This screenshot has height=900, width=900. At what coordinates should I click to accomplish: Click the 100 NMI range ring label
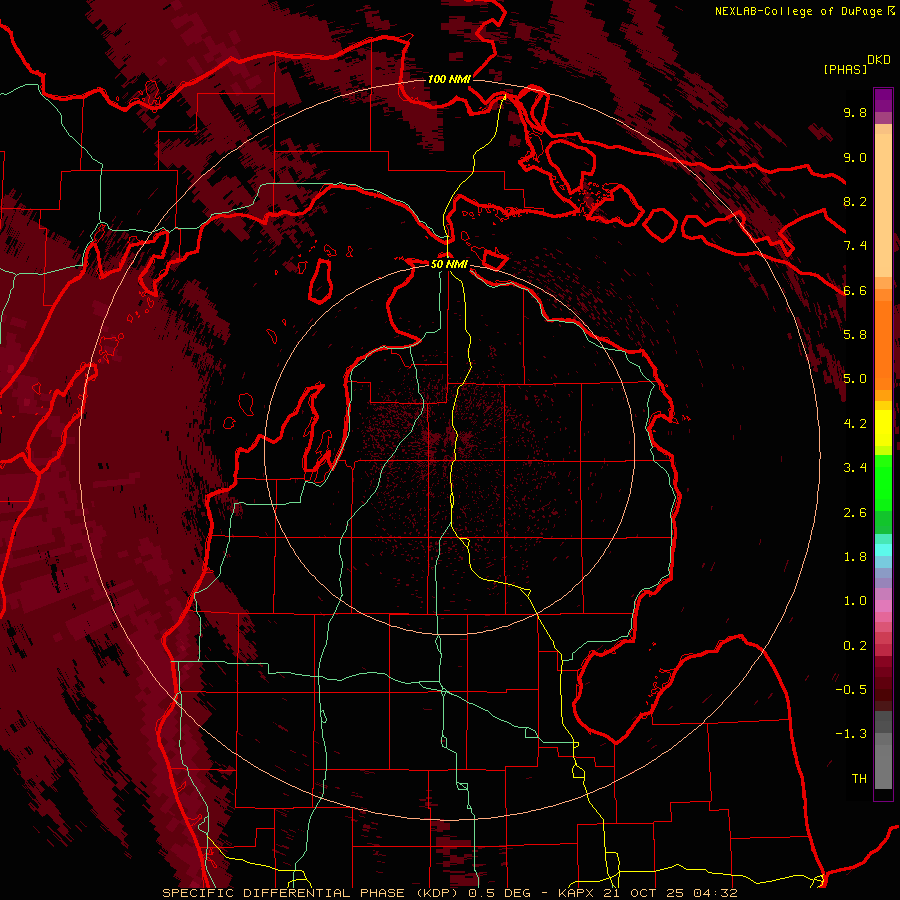(449, 79)
